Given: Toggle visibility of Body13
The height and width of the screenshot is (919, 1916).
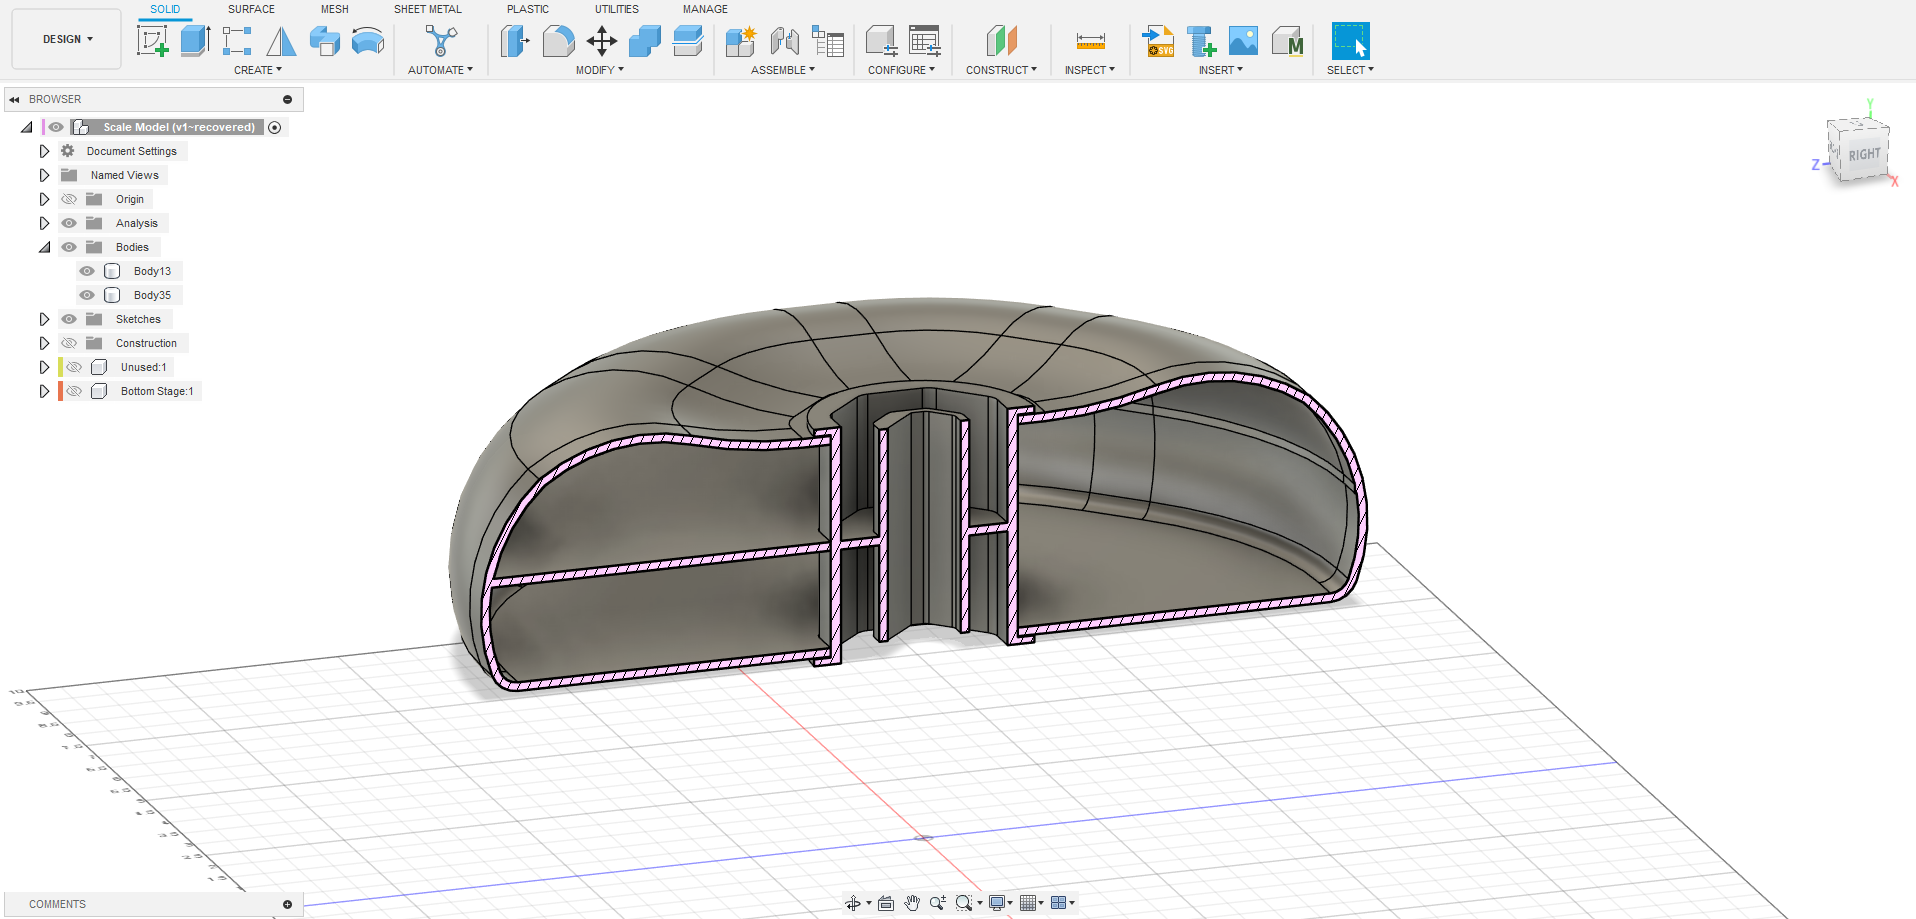Looking at the screenshot, I should click(x=87, y=271).
